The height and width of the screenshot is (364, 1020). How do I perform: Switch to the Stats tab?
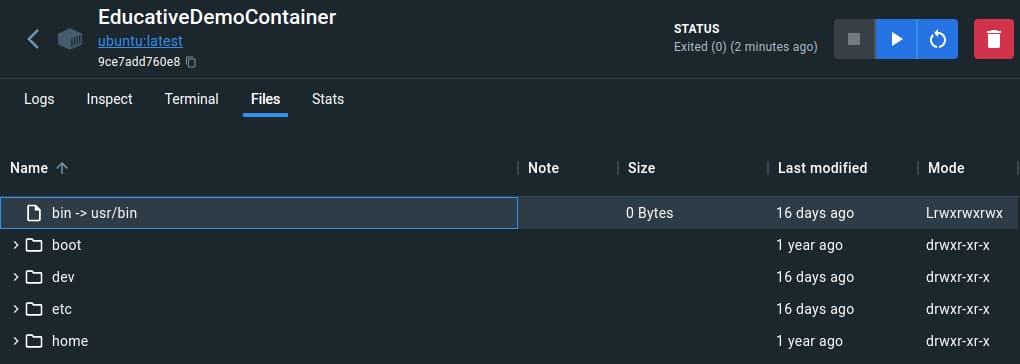tap(328, 99)
